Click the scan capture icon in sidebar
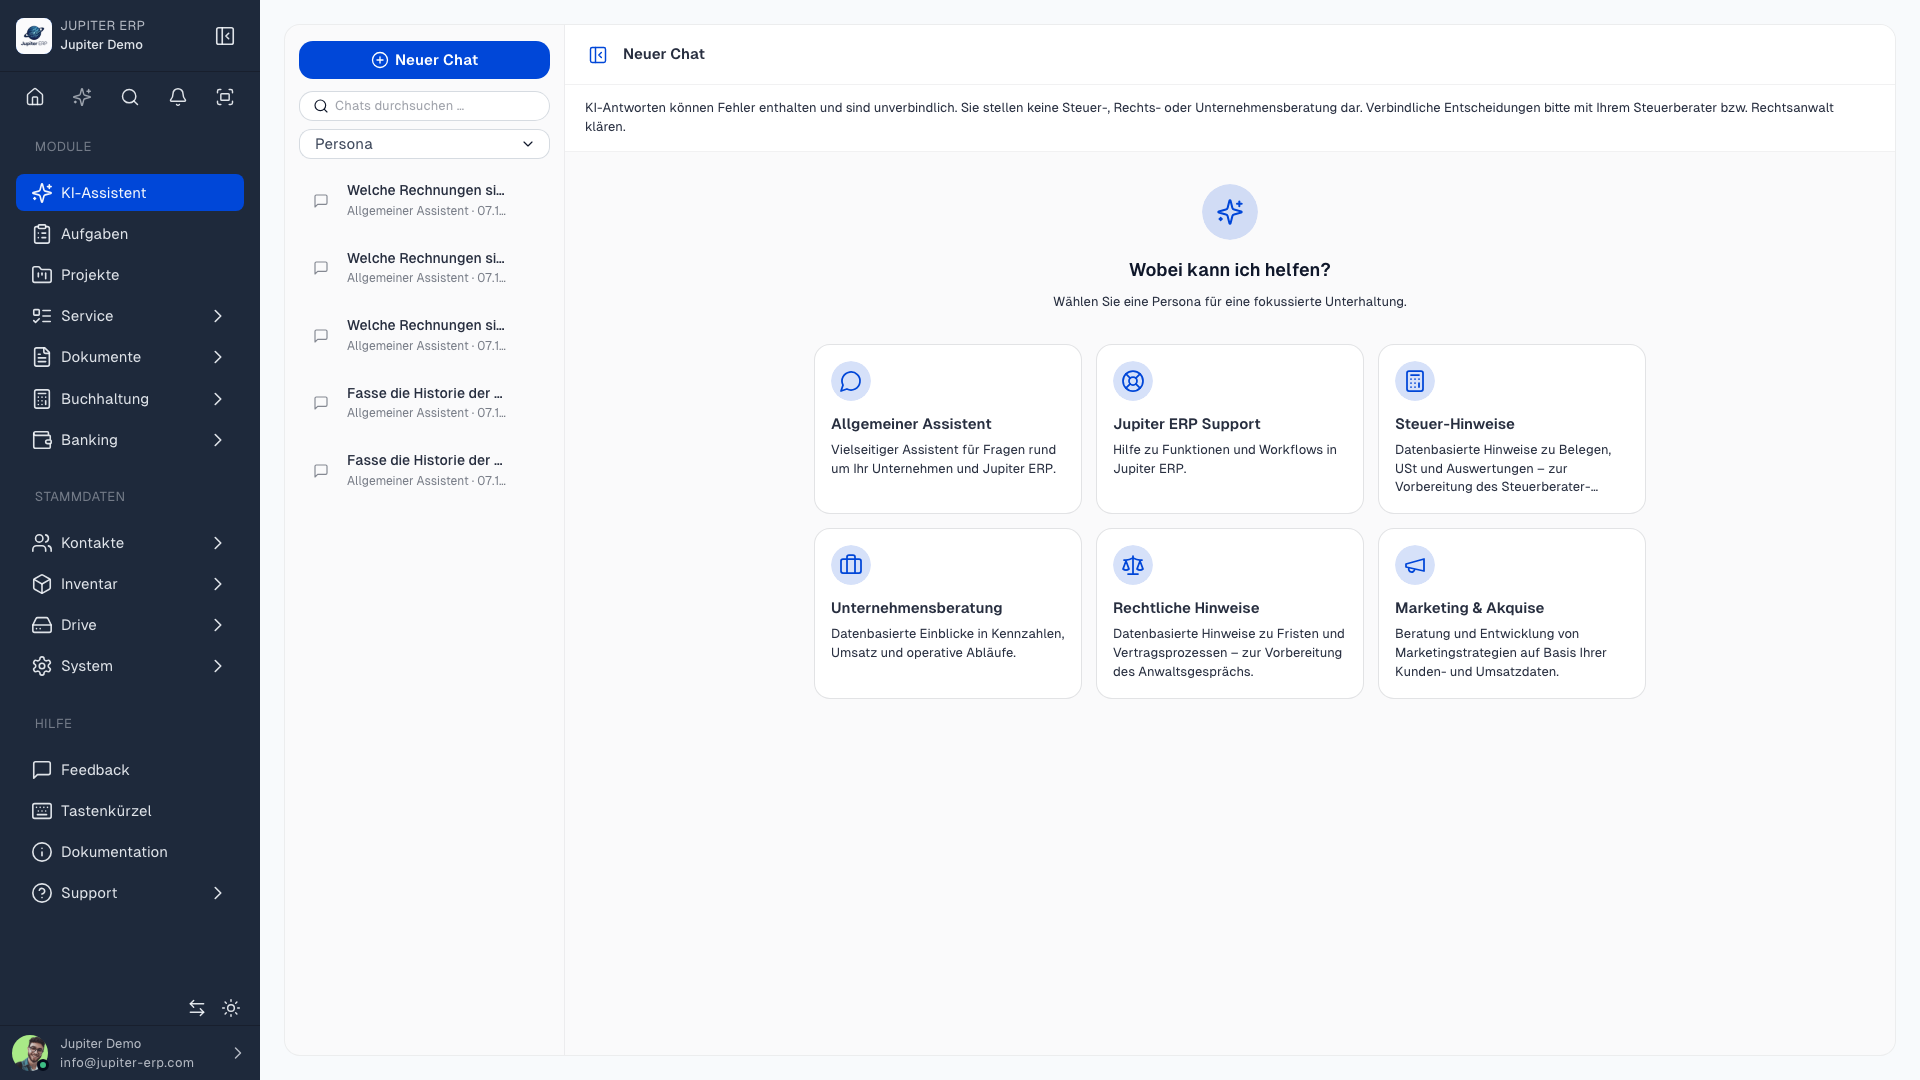The height and width of the screenshot is (1080, 1920). pos(225,97)
